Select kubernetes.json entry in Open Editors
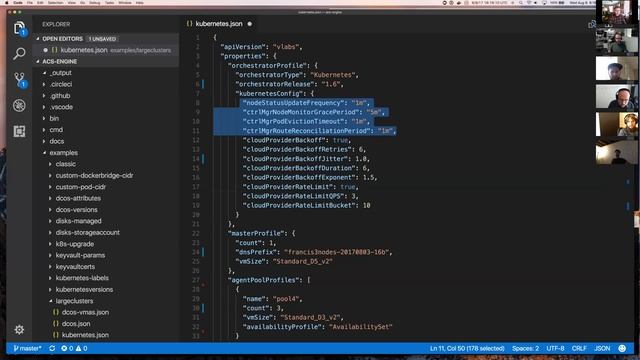Screen dimensions: 640x360 point(106,50)
